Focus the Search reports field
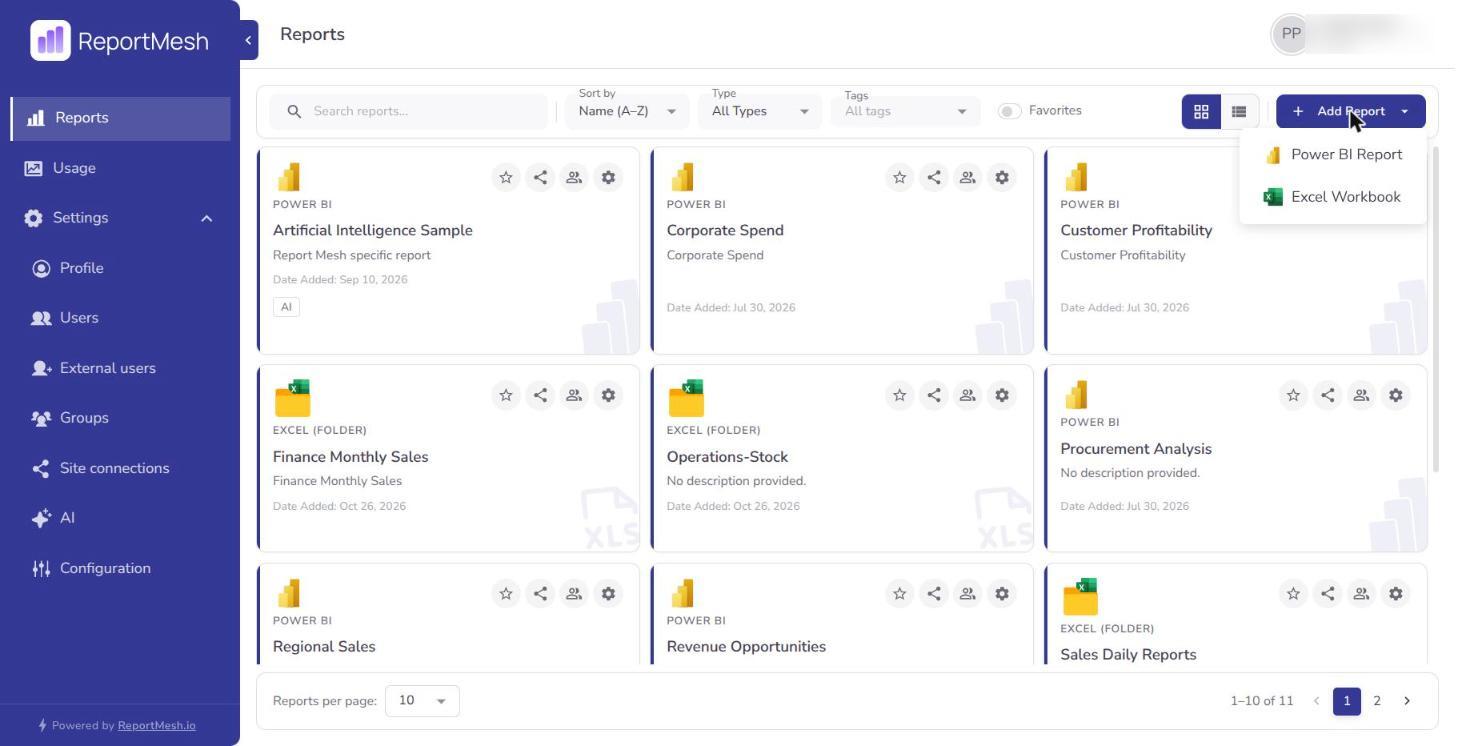Image resolution: width=1470 pixels, height=746 pixels. 411,112
